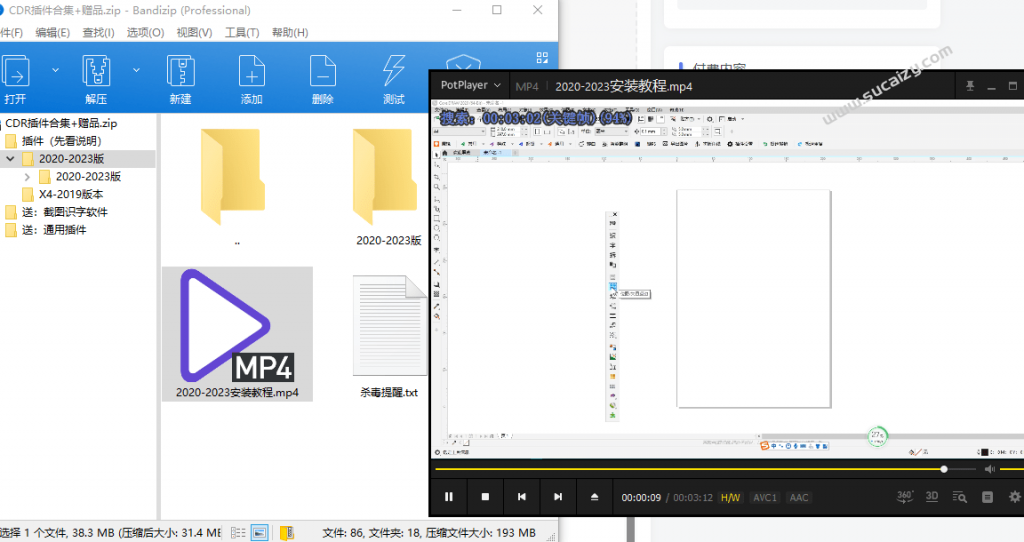Stop the video playback
The image size is (1024, 542).
tap(485, 497)
